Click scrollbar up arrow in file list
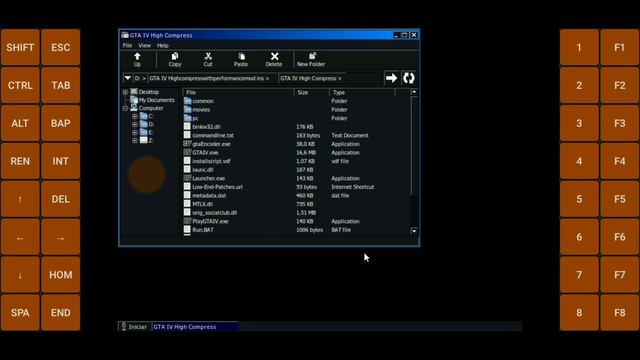640x360 pixels. coord(414,92)
